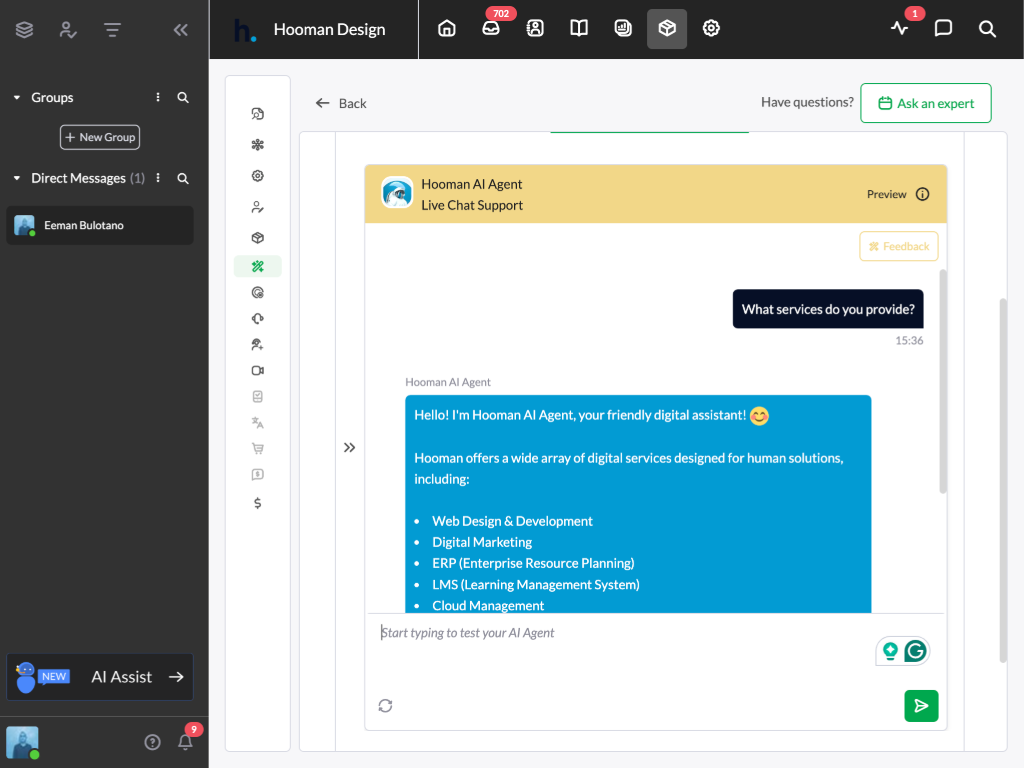
Task: Open the inbox with 702 badge
Action: 491,29
